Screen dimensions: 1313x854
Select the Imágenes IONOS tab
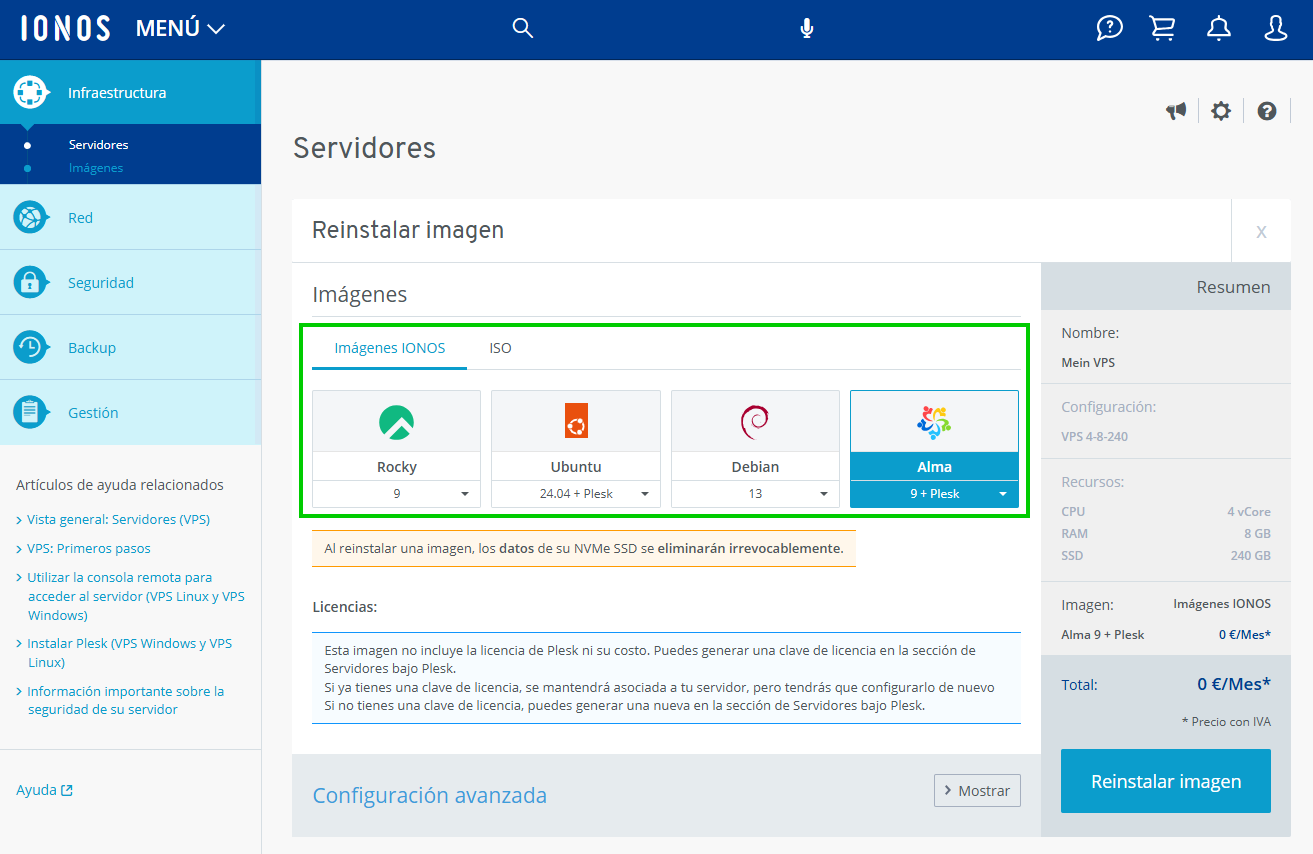[x=390, y=348]
